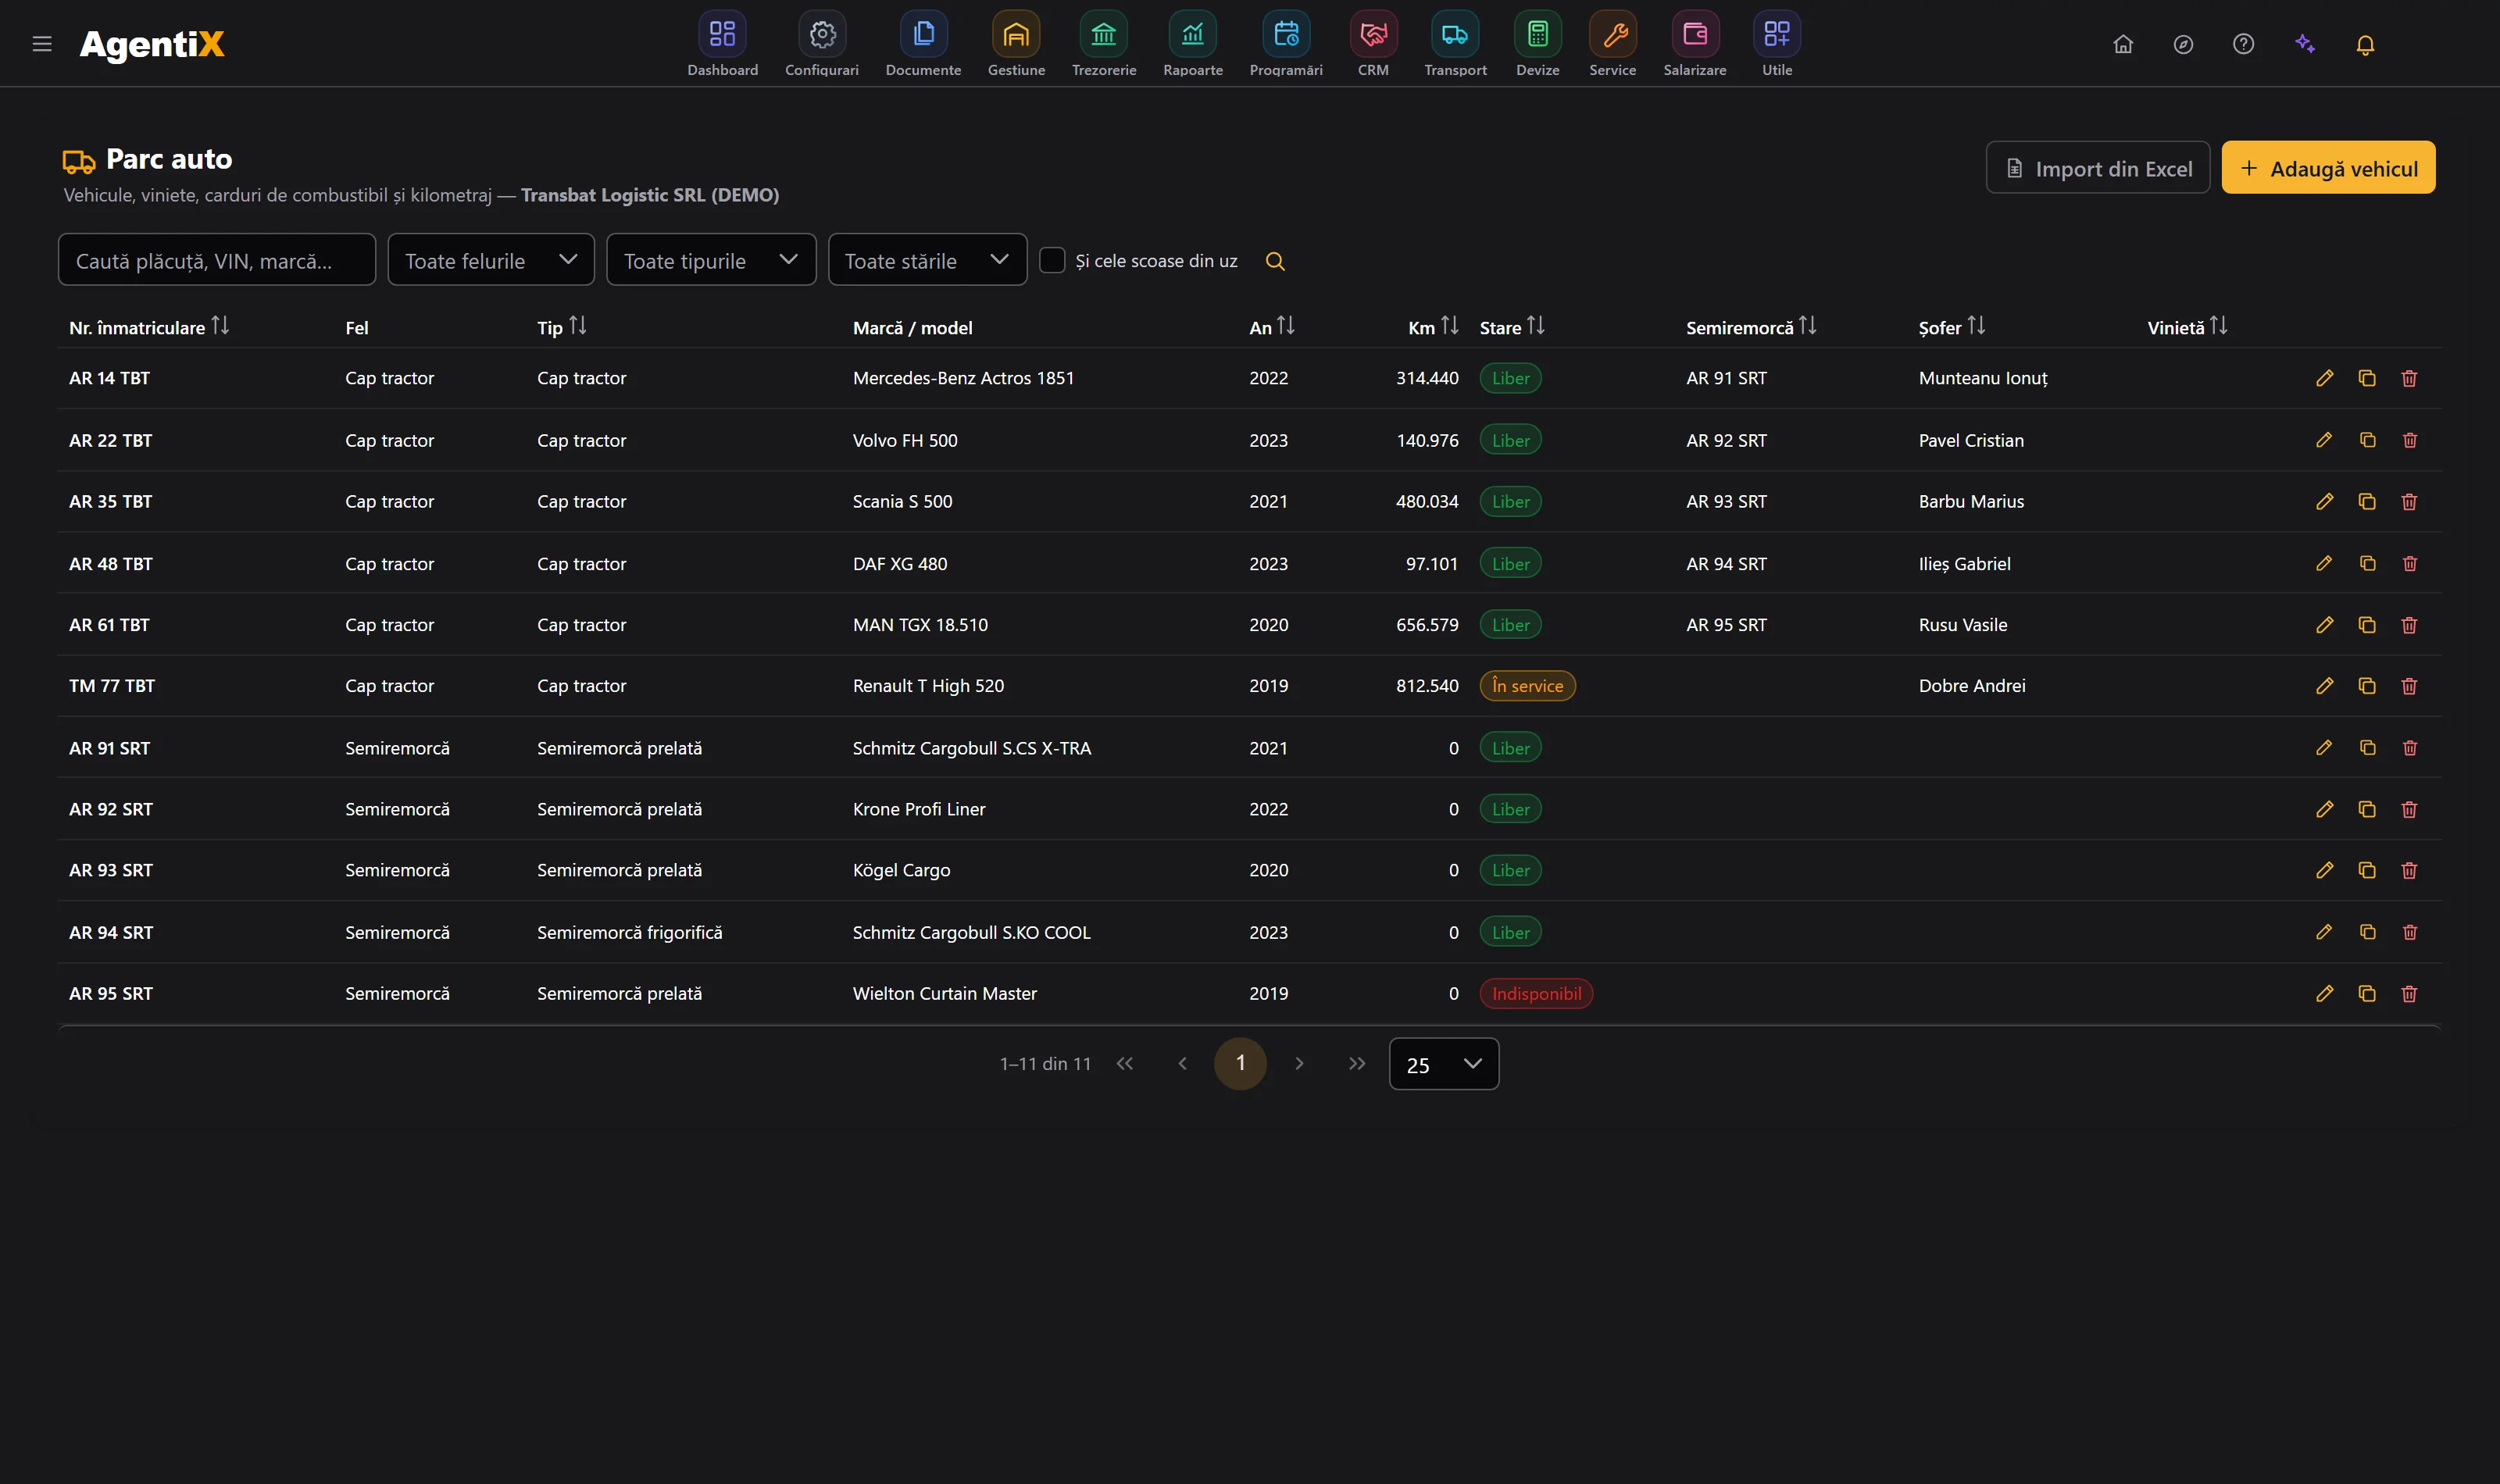Click the home icon in header
Viewport: 2500px width, 1484px height.
2123,44
